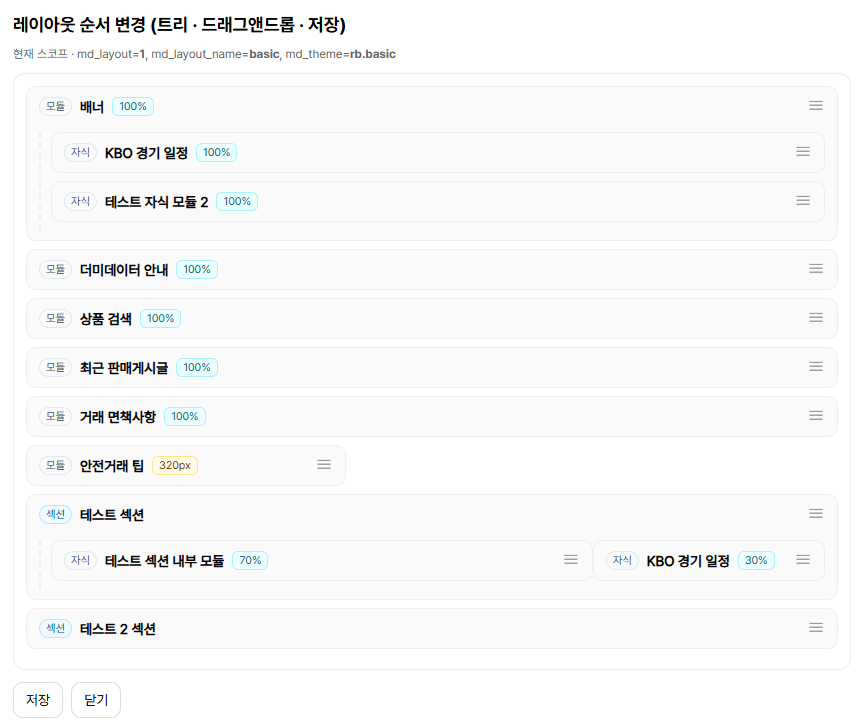Image resolution: width=860 pixels, height=725 pixels.
Task: Click the drag handle for 더미데이터 안내
Action: [x=816, y=269]
